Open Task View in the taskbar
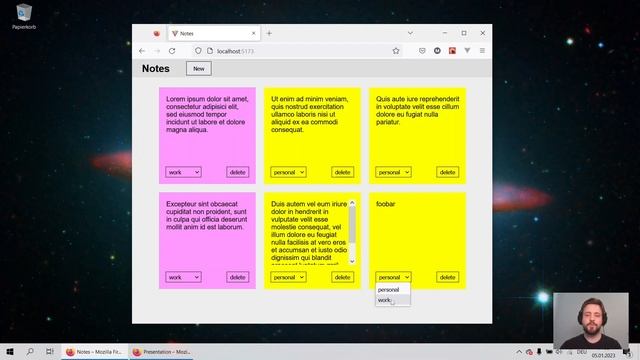Viewport: 640px width, 360px height. pyautogui.click(x=49, y=351)
